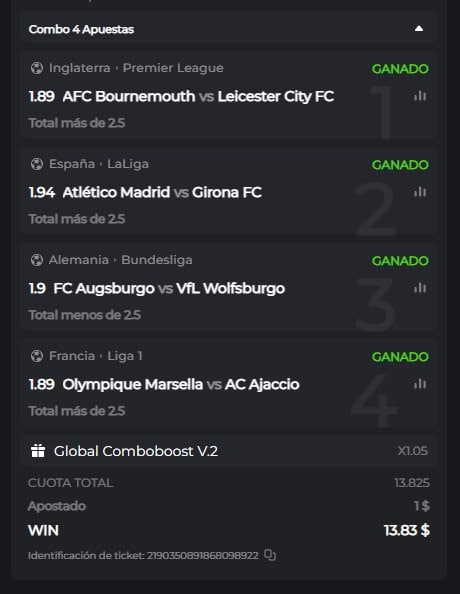Open AFC Bournemouth vs Leicester City match

(x=198, y=96)
